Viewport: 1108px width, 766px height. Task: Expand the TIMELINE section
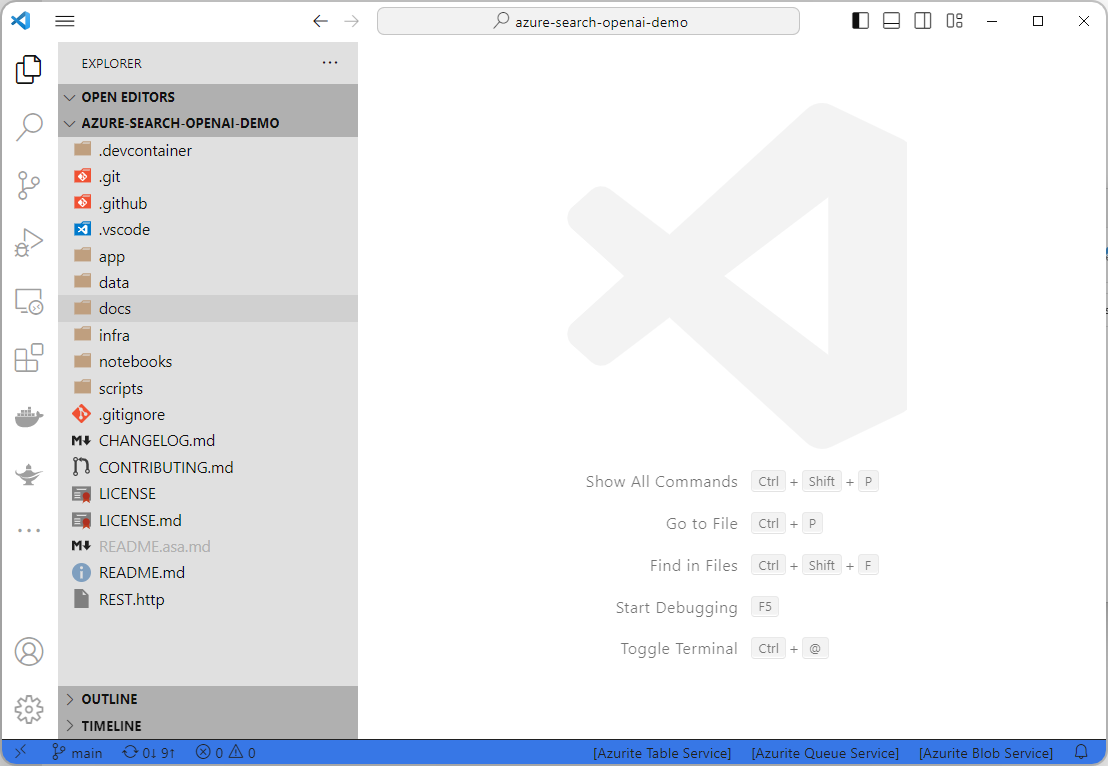click(x=111, y=726)
